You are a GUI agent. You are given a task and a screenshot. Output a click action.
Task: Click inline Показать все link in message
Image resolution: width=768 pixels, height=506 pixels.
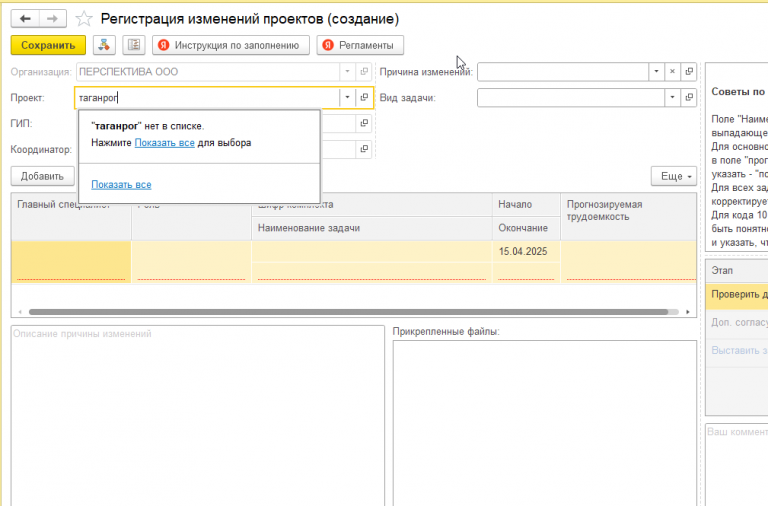click(165, 143)
